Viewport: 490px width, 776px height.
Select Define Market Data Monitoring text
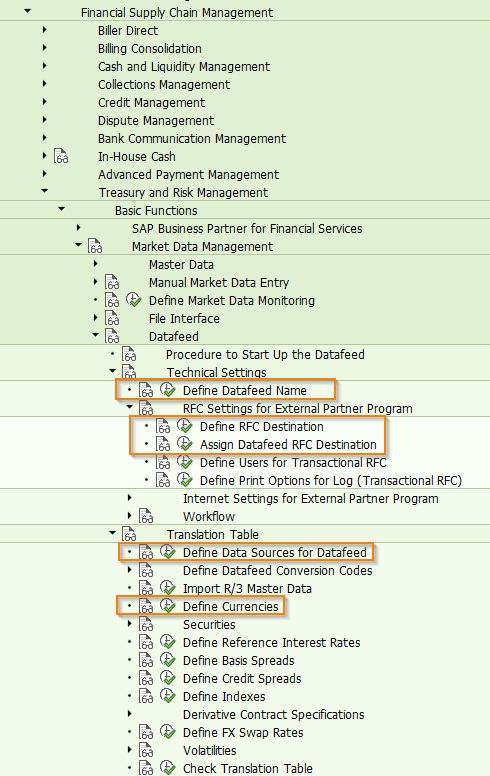click(x=232, y=300)
